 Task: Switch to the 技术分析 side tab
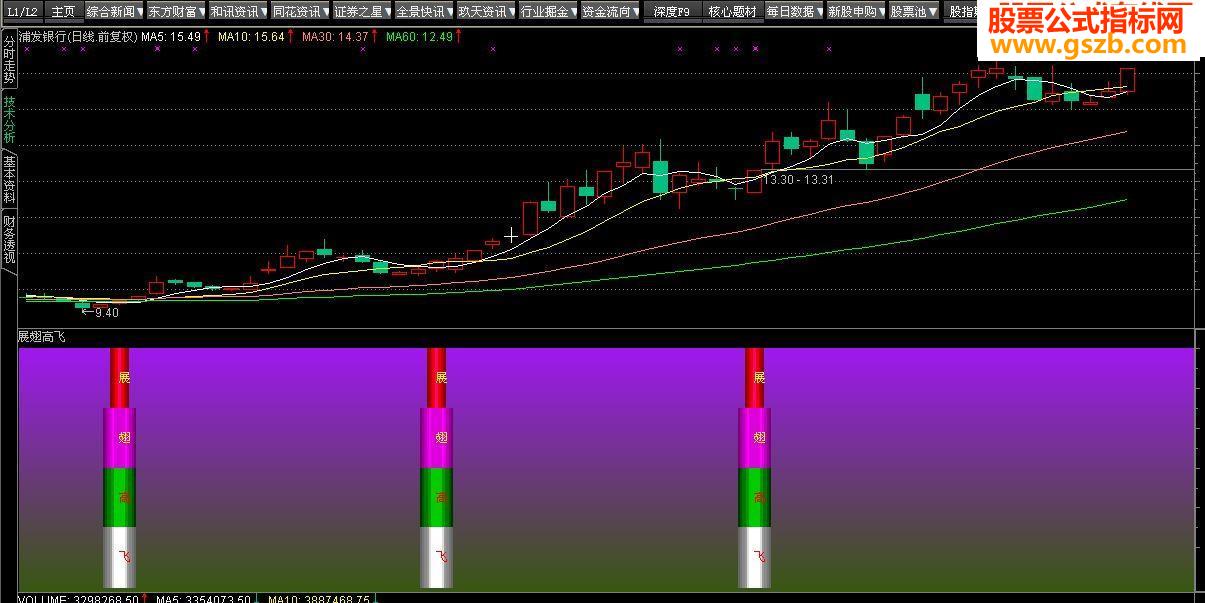(x=9, y=120)
